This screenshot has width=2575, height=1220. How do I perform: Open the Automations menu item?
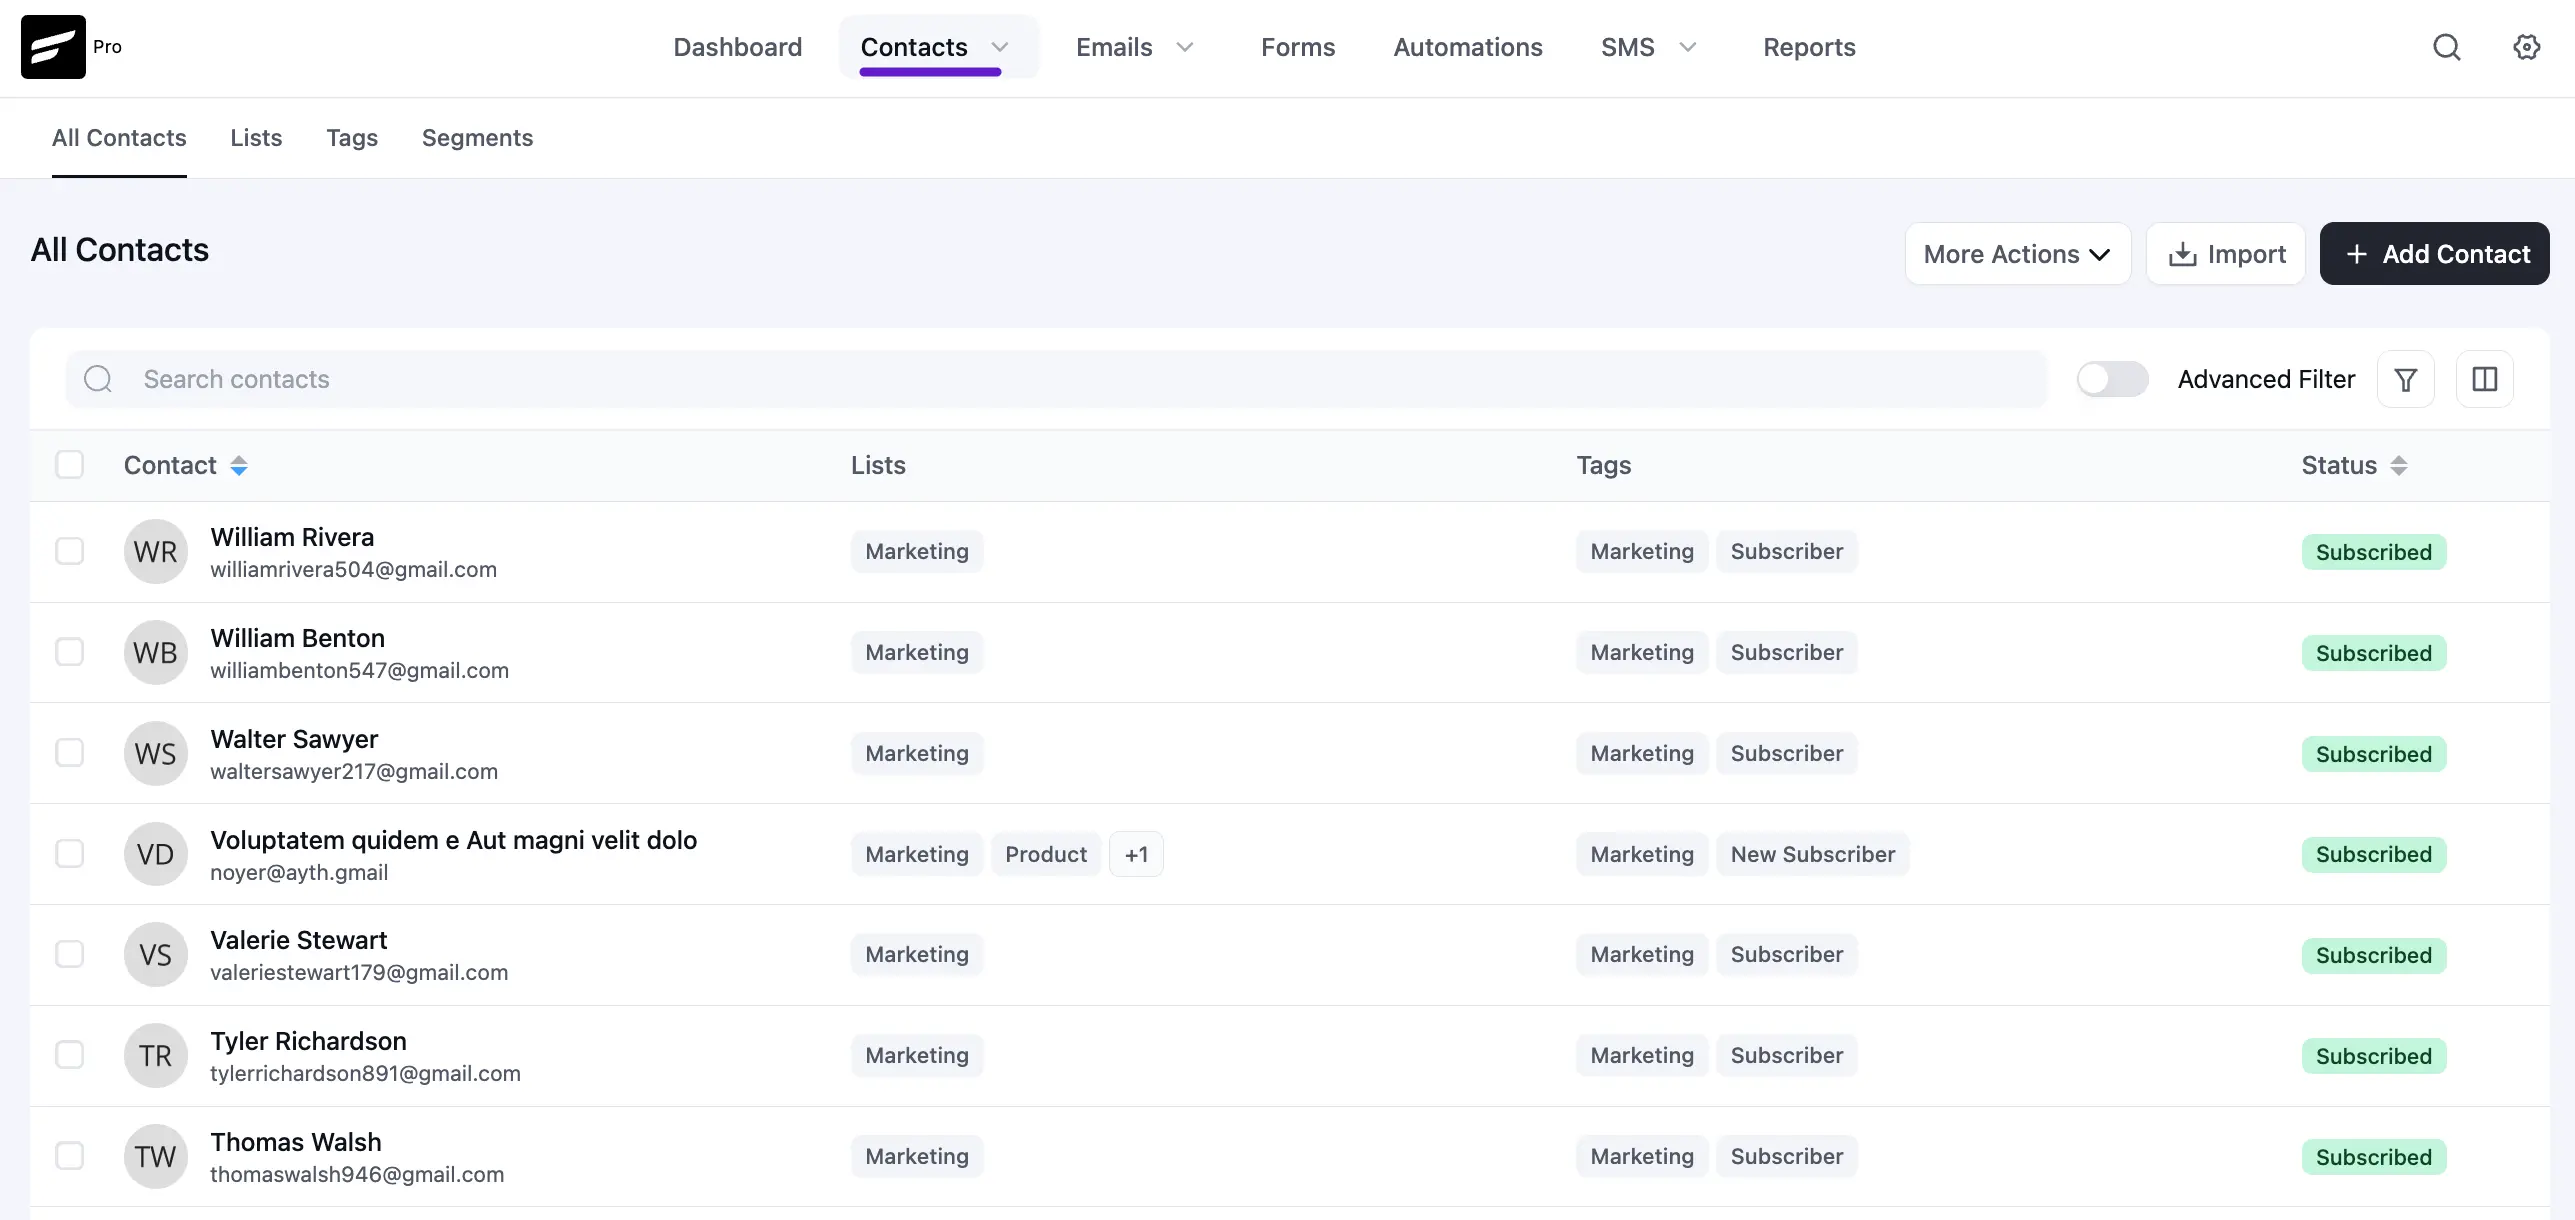(x=1468, y=47)
